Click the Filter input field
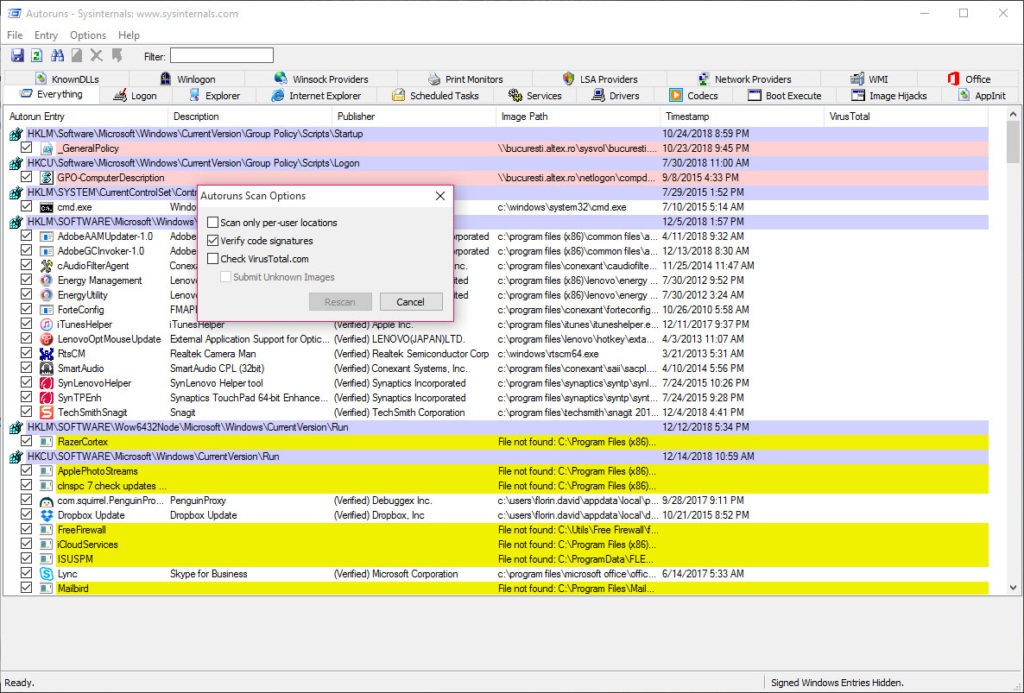 click(x=221, y=56)
